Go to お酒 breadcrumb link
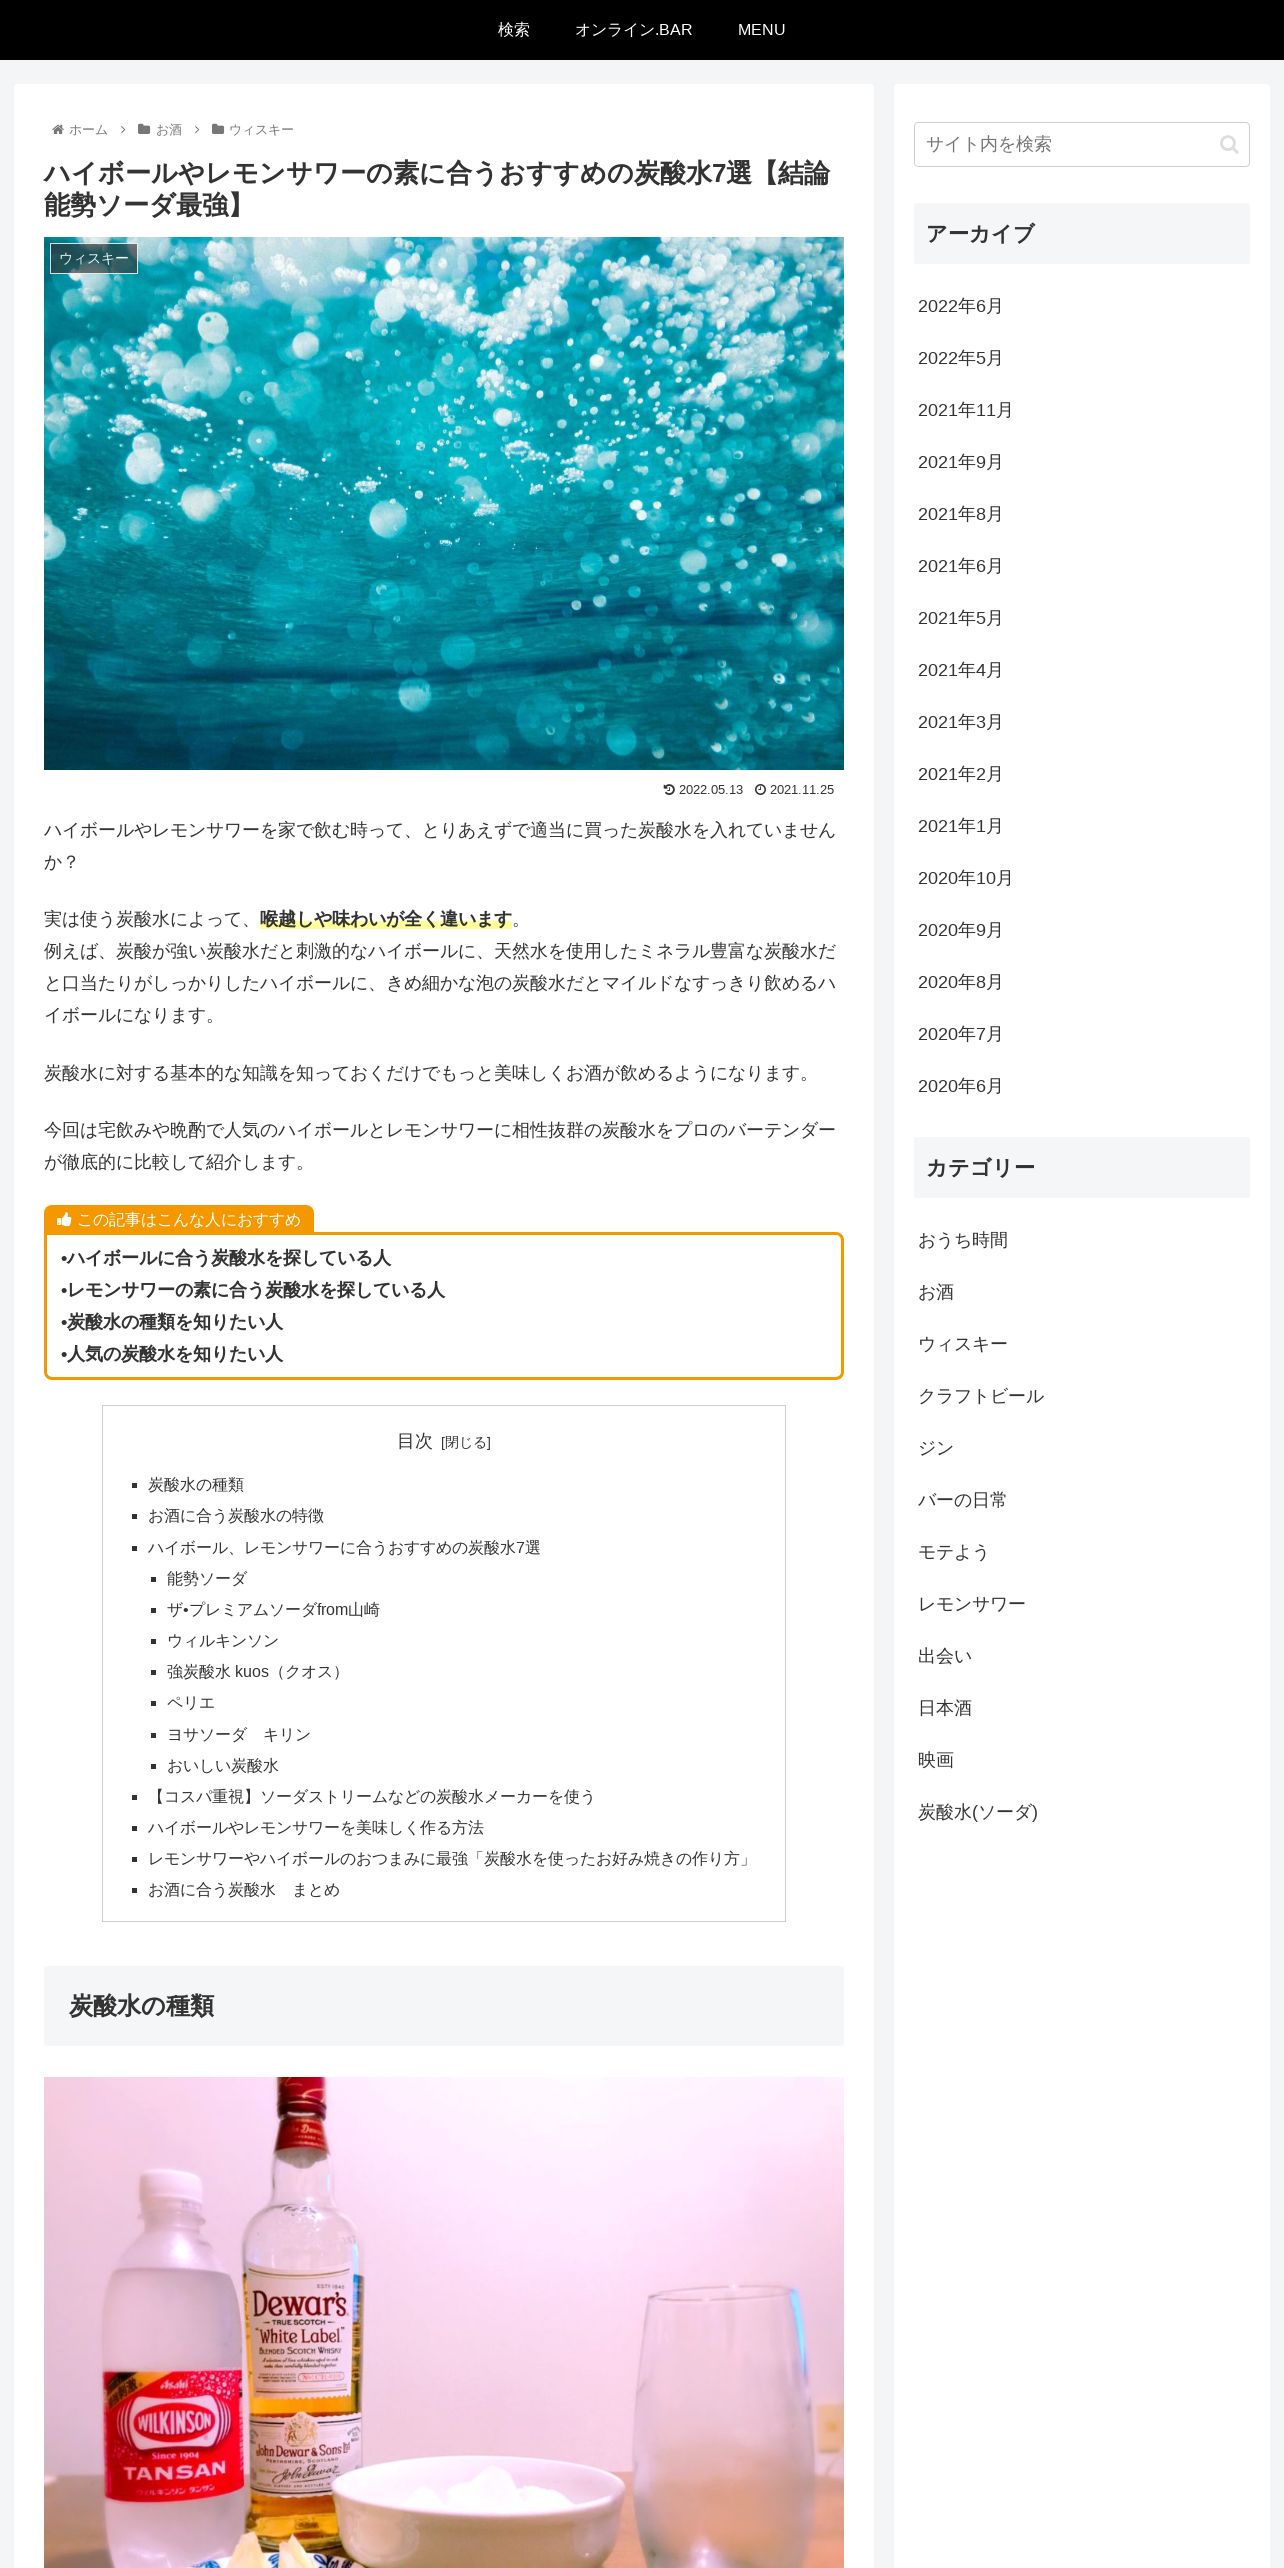The height and width of the screenshot is (2568, 1284). point(169,130)
